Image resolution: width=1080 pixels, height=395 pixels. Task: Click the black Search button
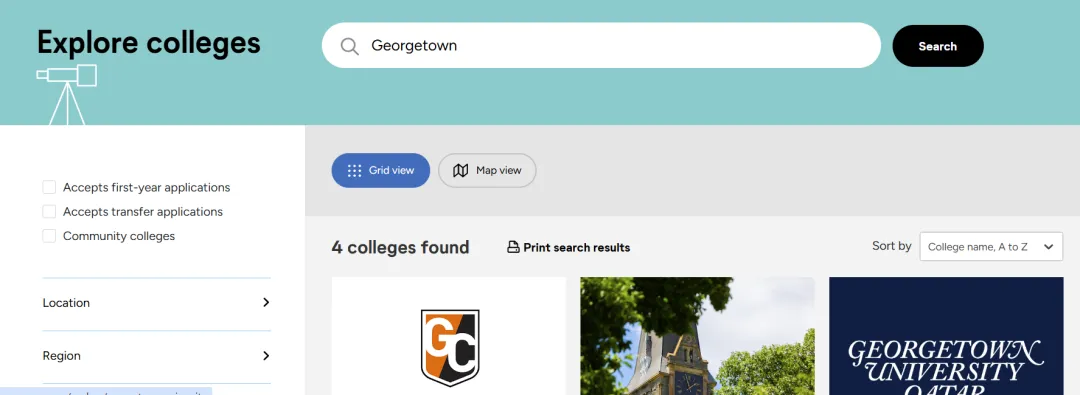tap(937, 46)
